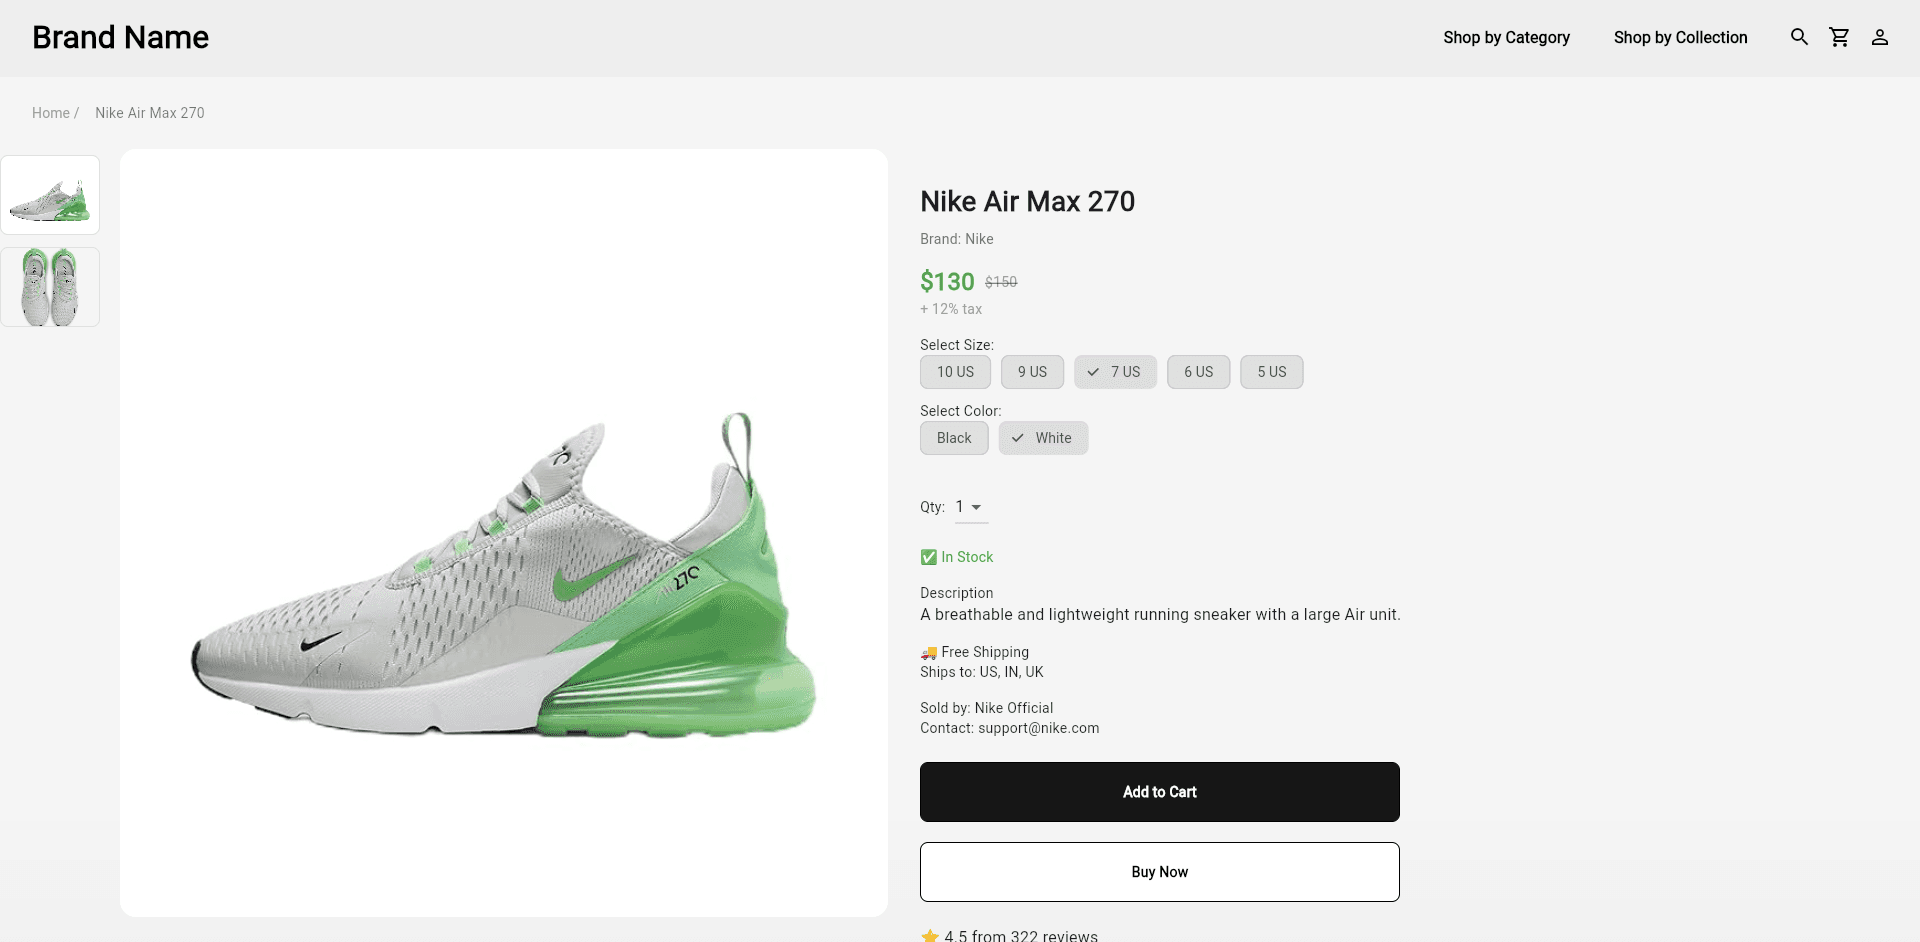Choose size 6 US
Image resolution: width=1920 pixels, height=942 pixels.
1198,372
